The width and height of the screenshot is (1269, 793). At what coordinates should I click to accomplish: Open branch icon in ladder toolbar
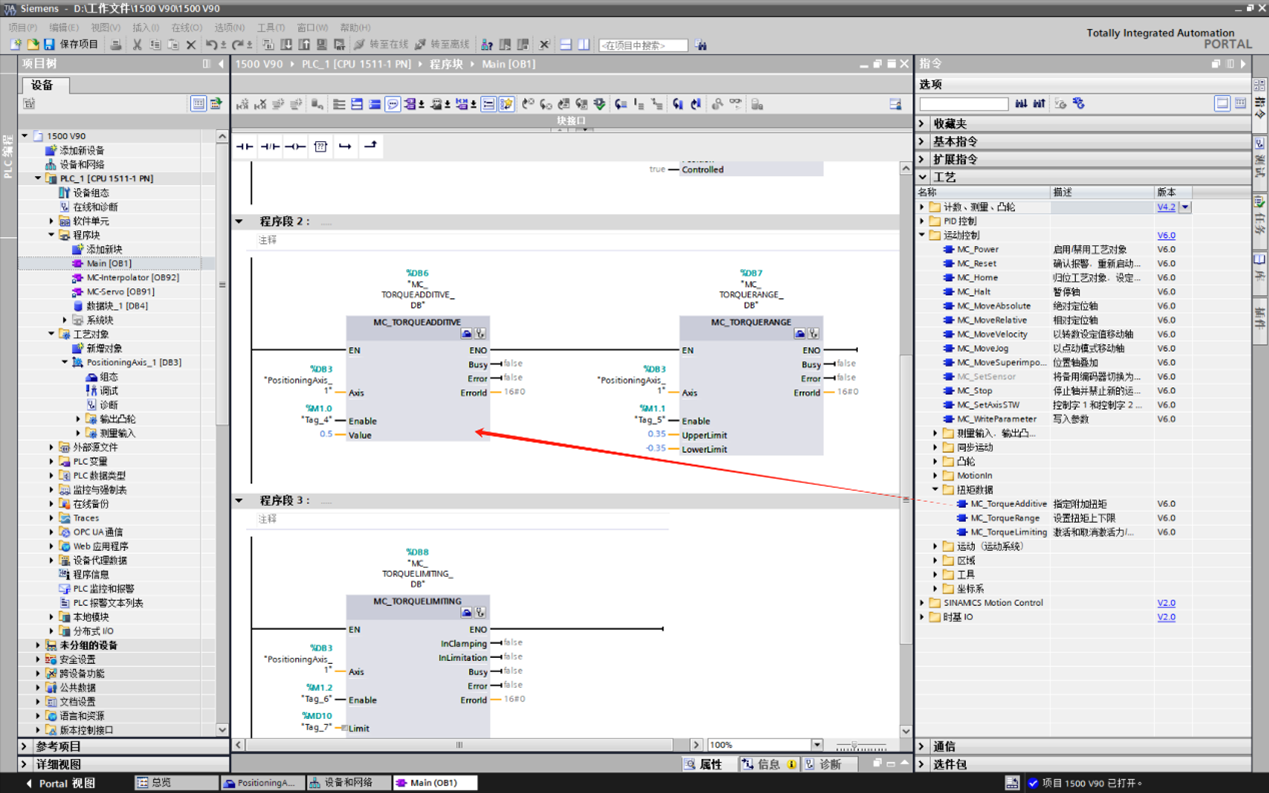tap(345, 147)
